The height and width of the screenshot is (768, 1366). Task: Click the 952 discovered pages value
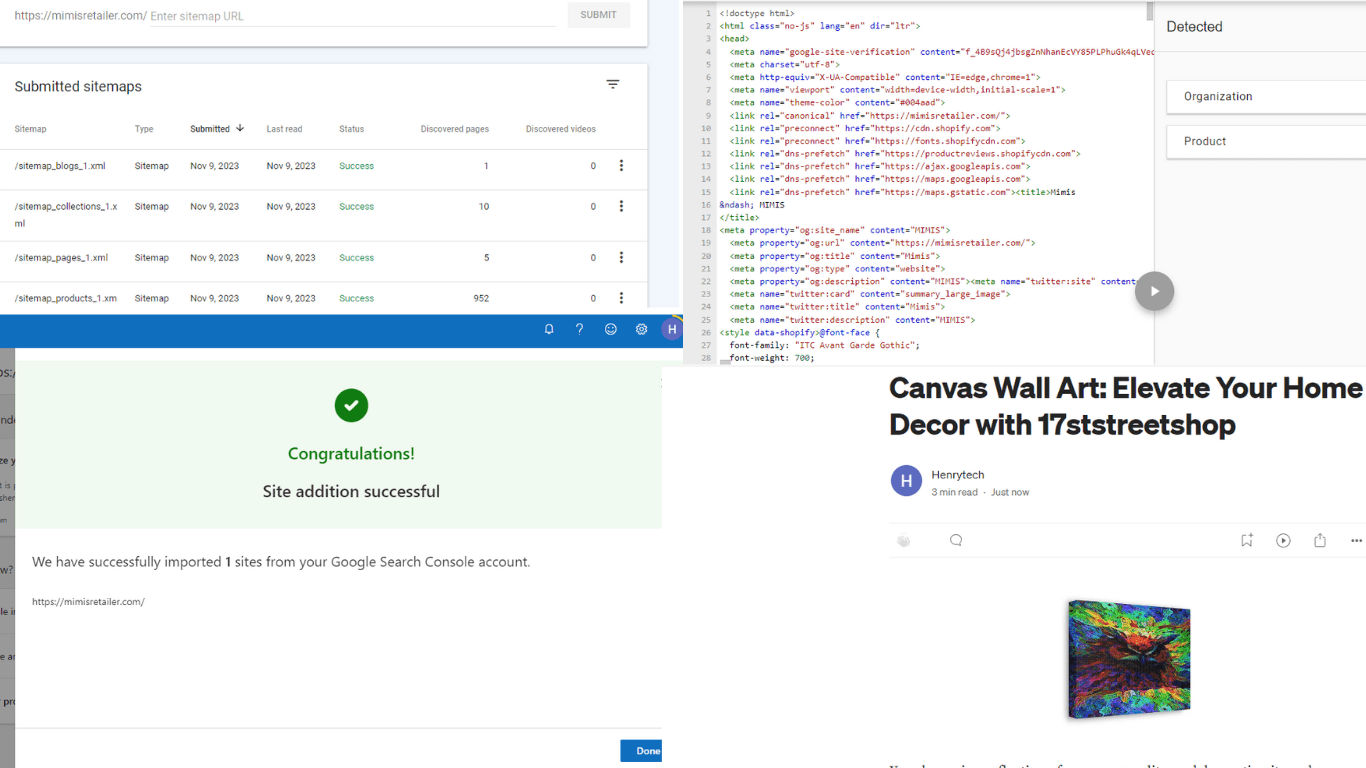(x=481, y=298)
